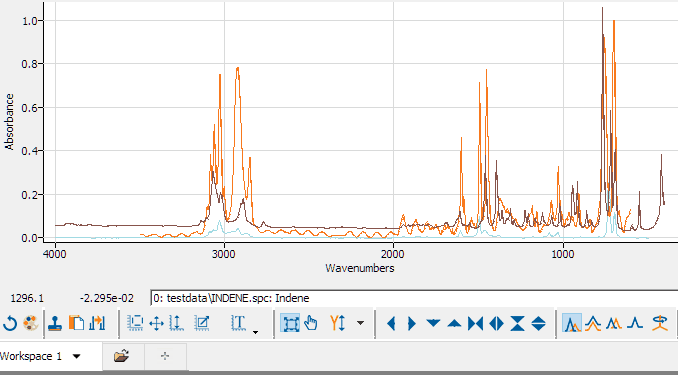Click the cursor Y readout -2.295e-02

(x=107, y=298)
